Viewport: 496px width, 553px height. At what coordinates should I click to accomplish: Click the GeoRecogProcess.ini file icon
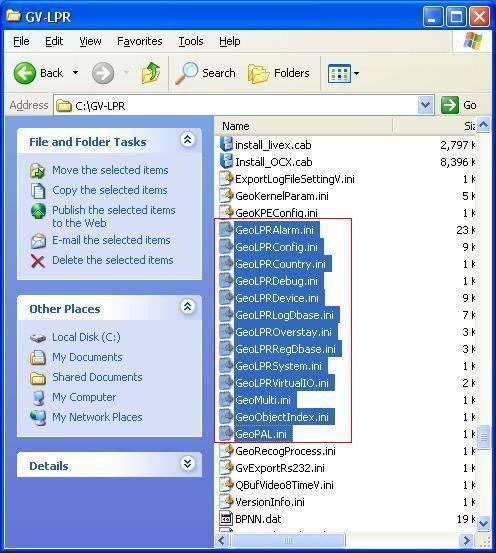click(226, 451)
